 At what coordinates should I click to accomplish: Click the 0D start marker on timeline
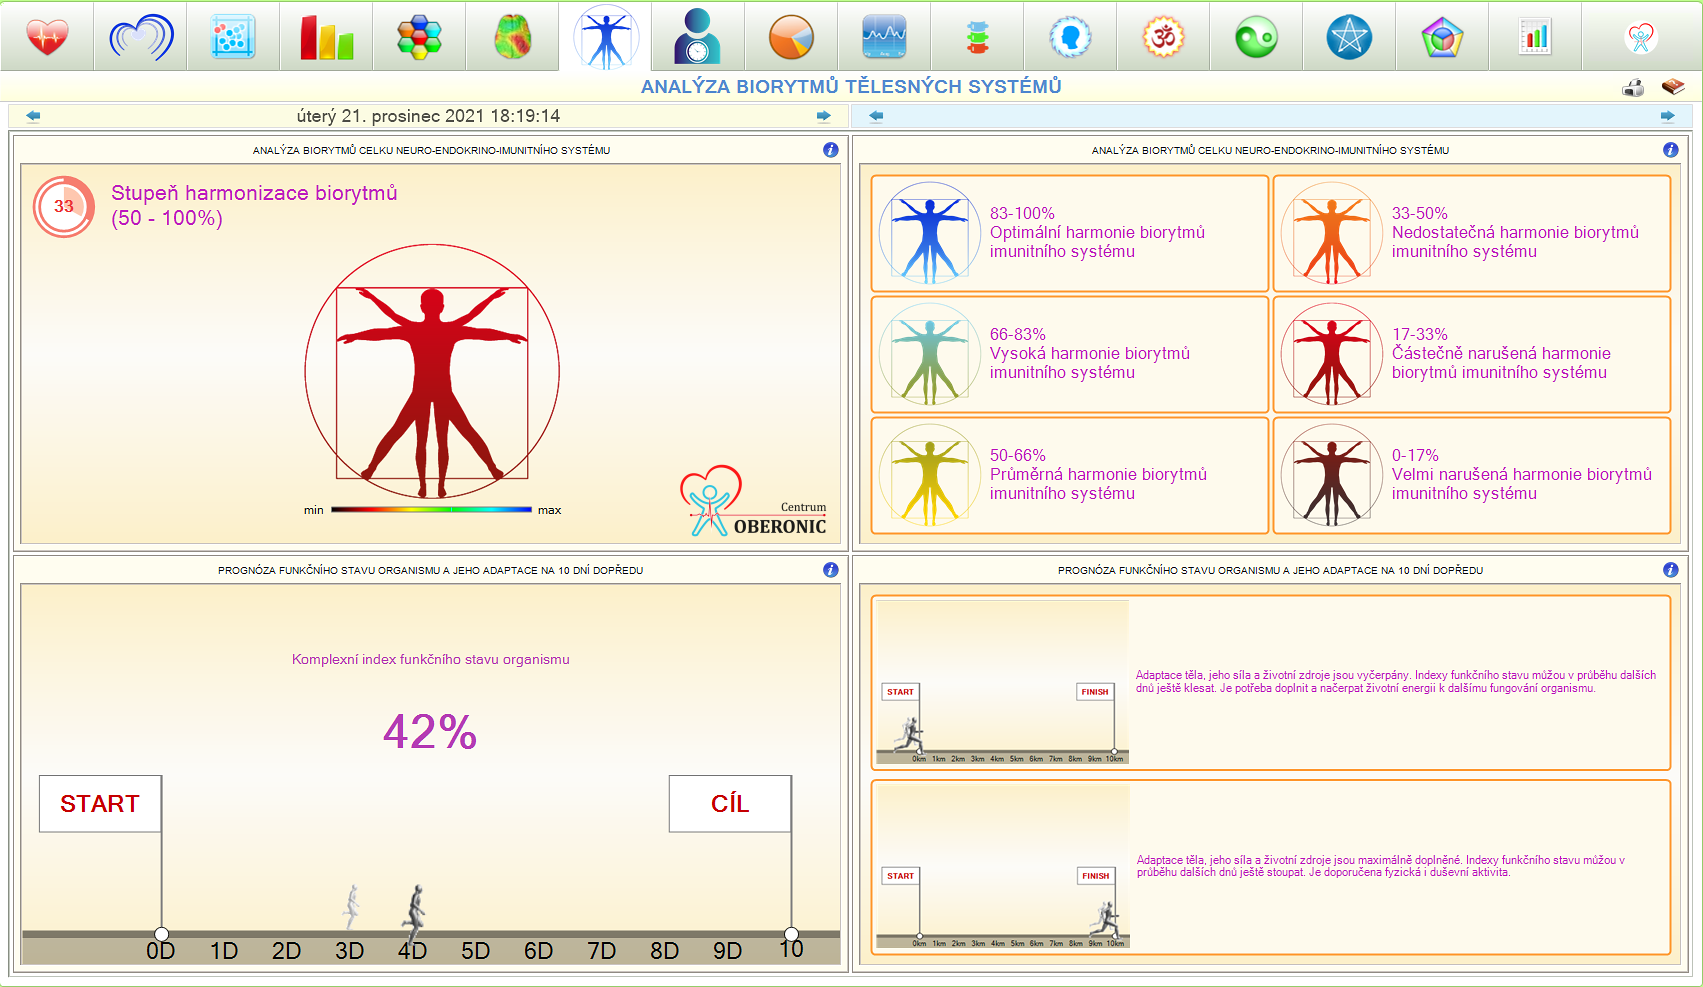coord(160,950)
